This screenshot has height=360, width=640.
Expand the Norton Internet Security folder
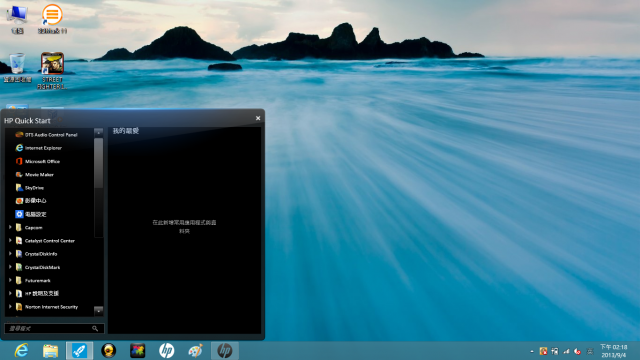(x=10, y=307)
